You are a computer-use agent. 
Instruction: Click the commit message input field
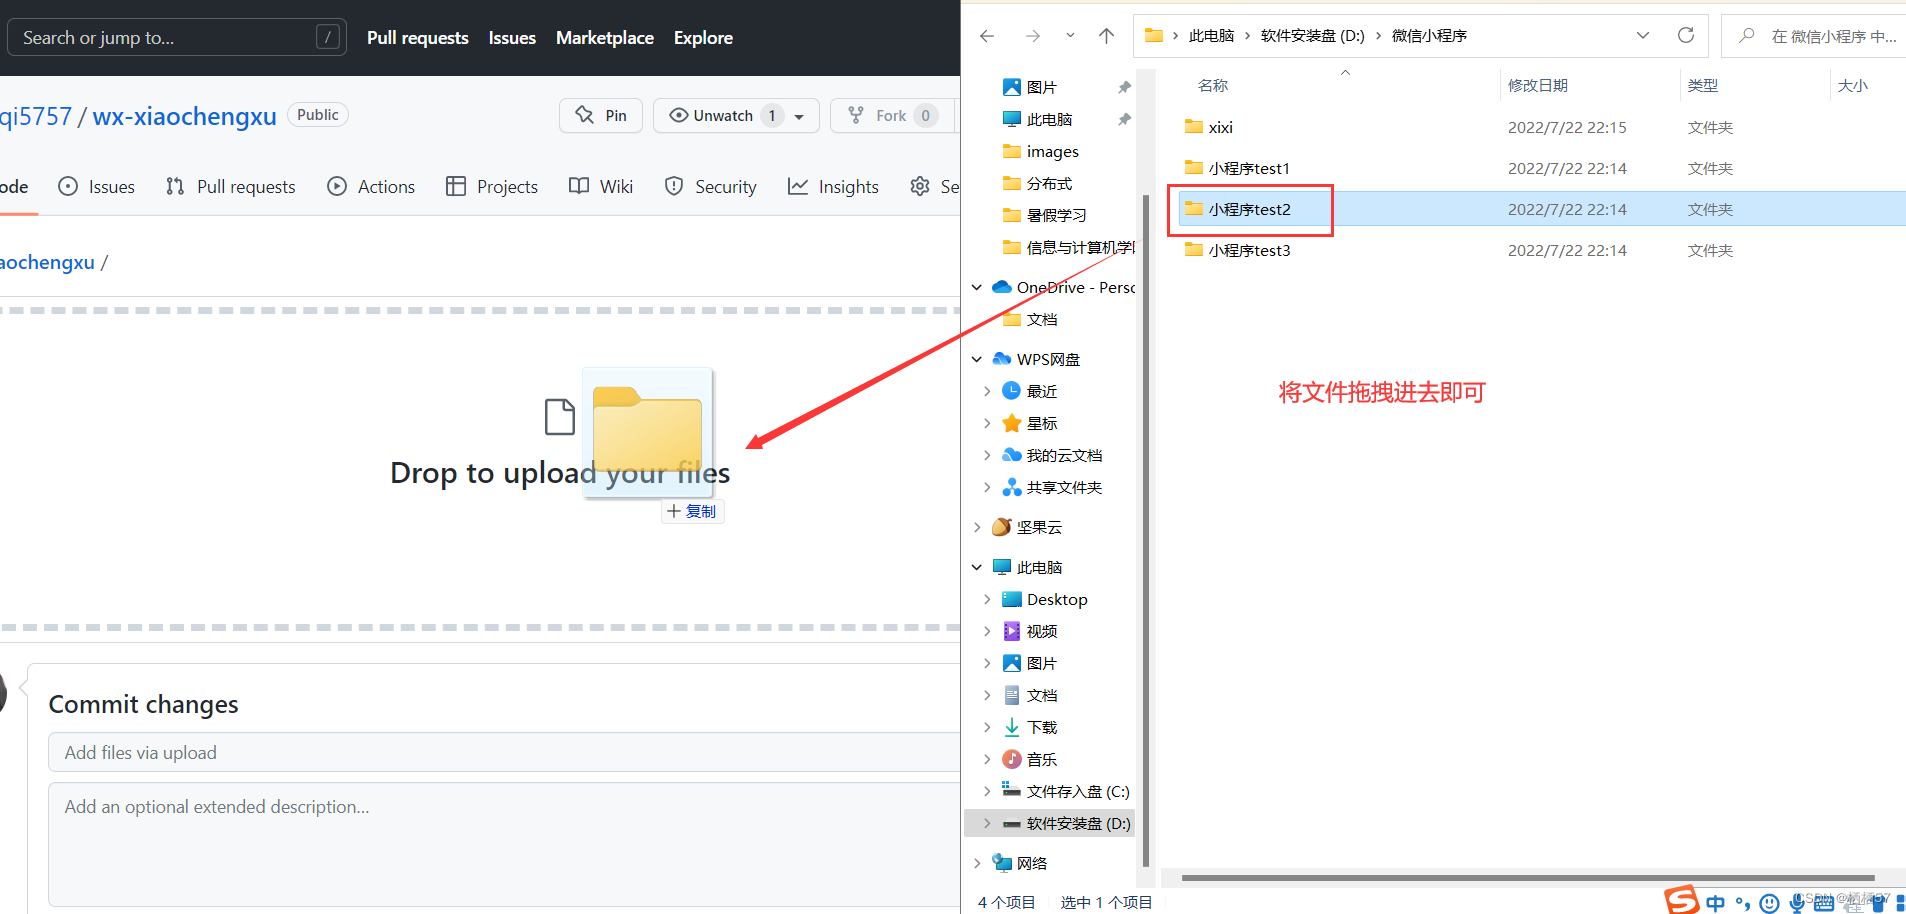pos(504,752)
